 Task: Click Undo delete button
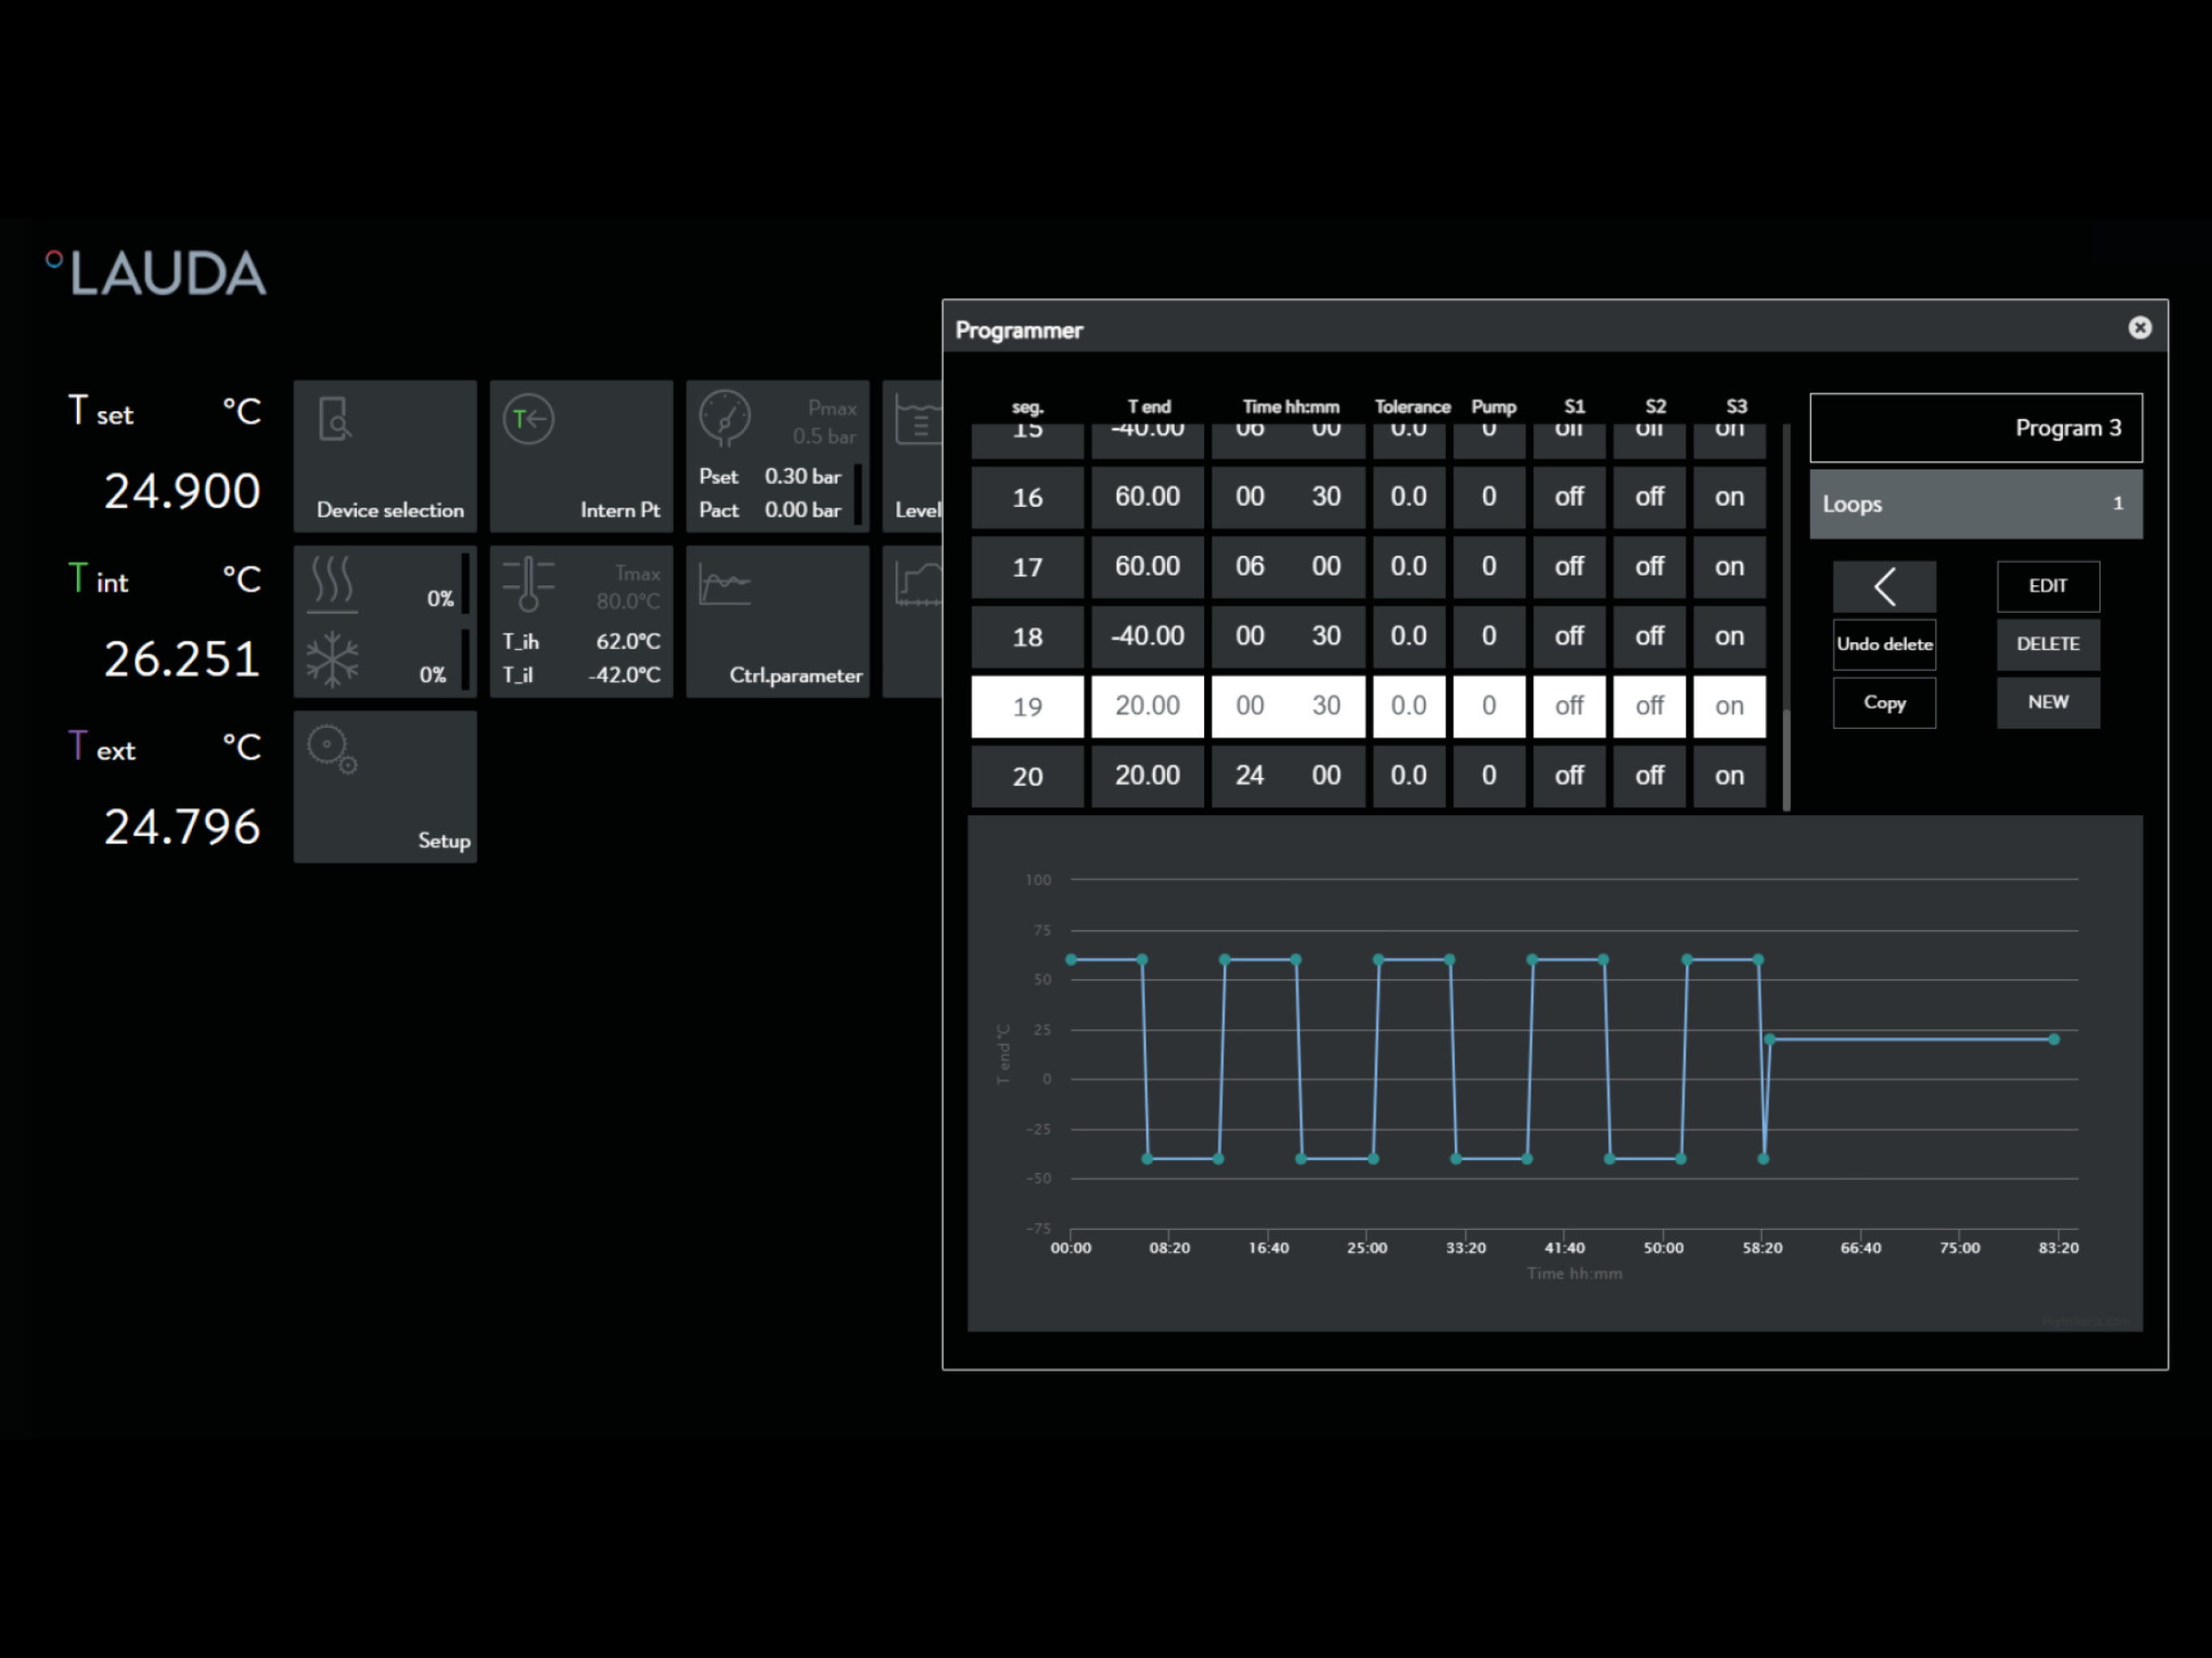[x=1884, y=645]
